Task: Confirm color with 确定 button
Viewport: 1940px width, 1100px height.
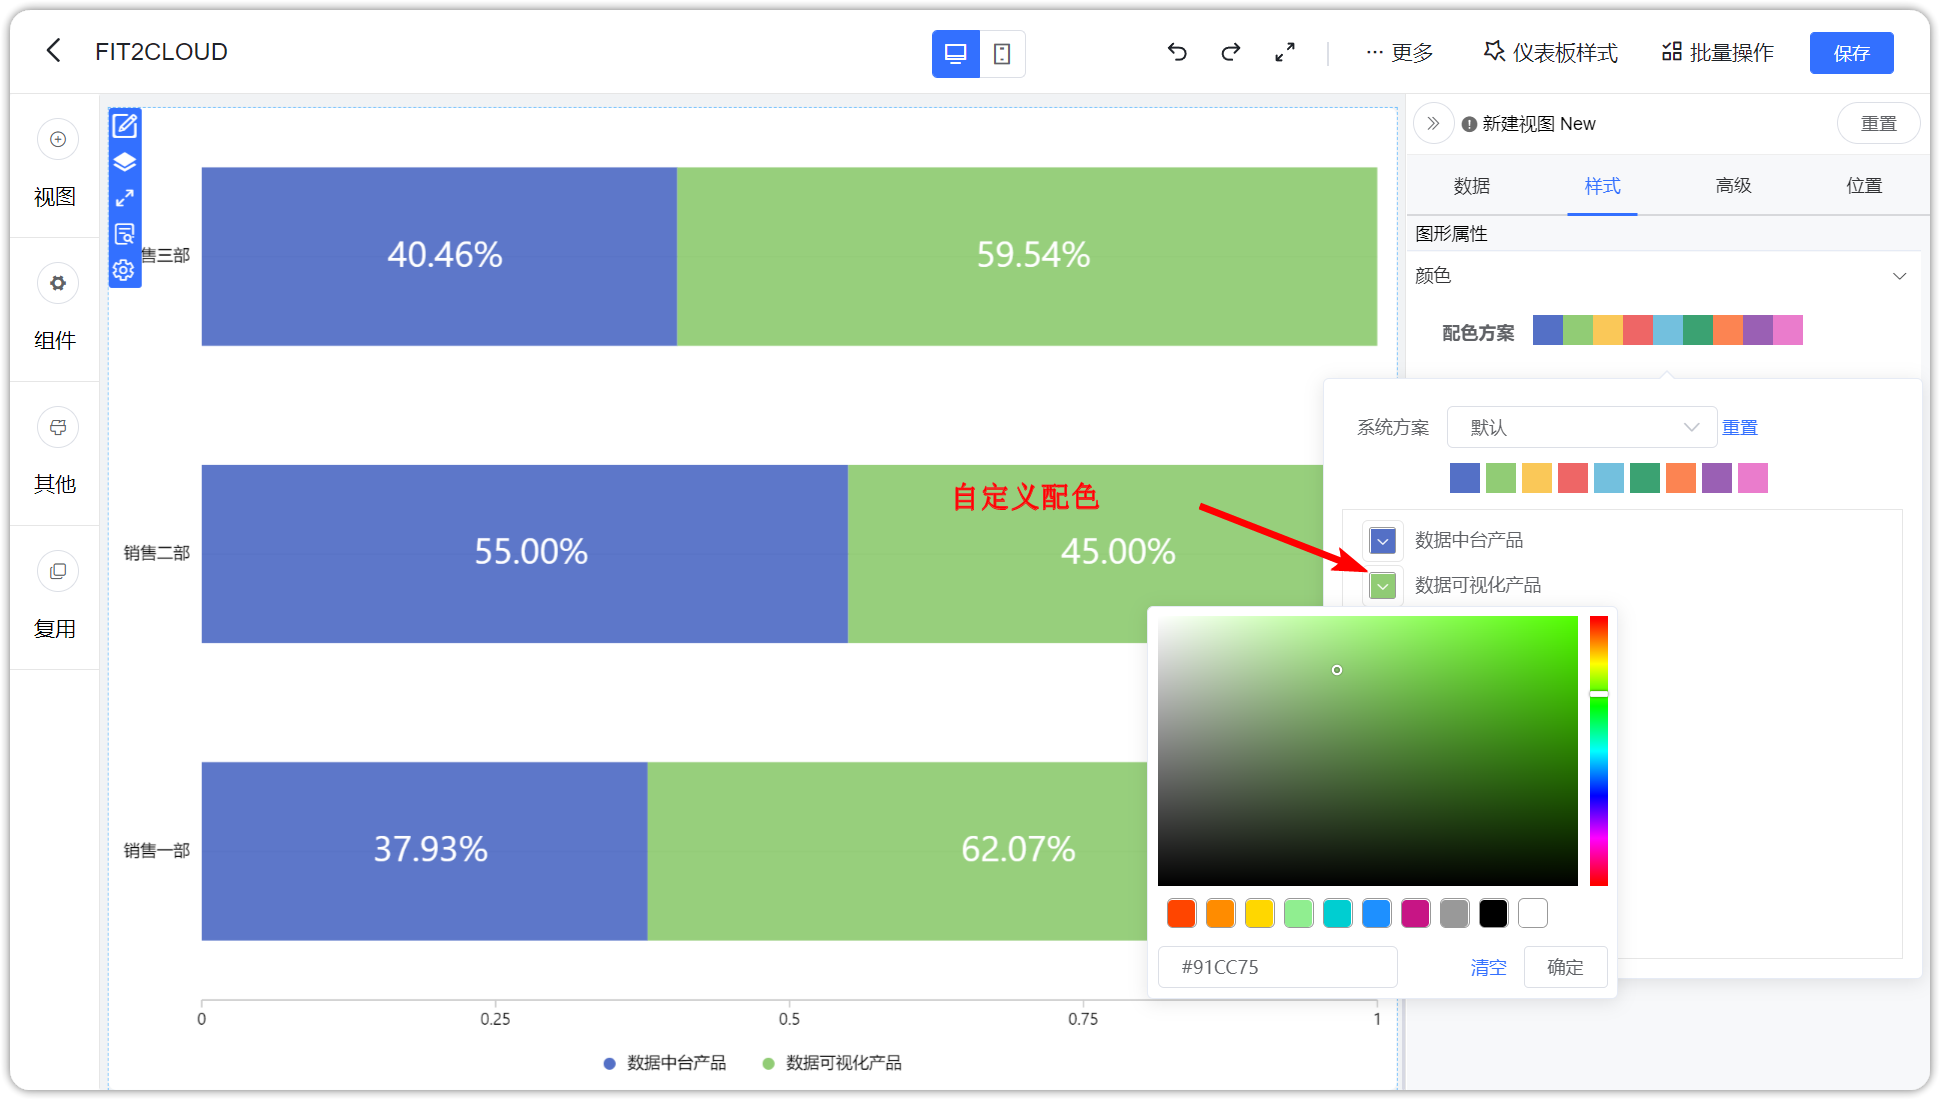Action: click(x=1565, y=967)
